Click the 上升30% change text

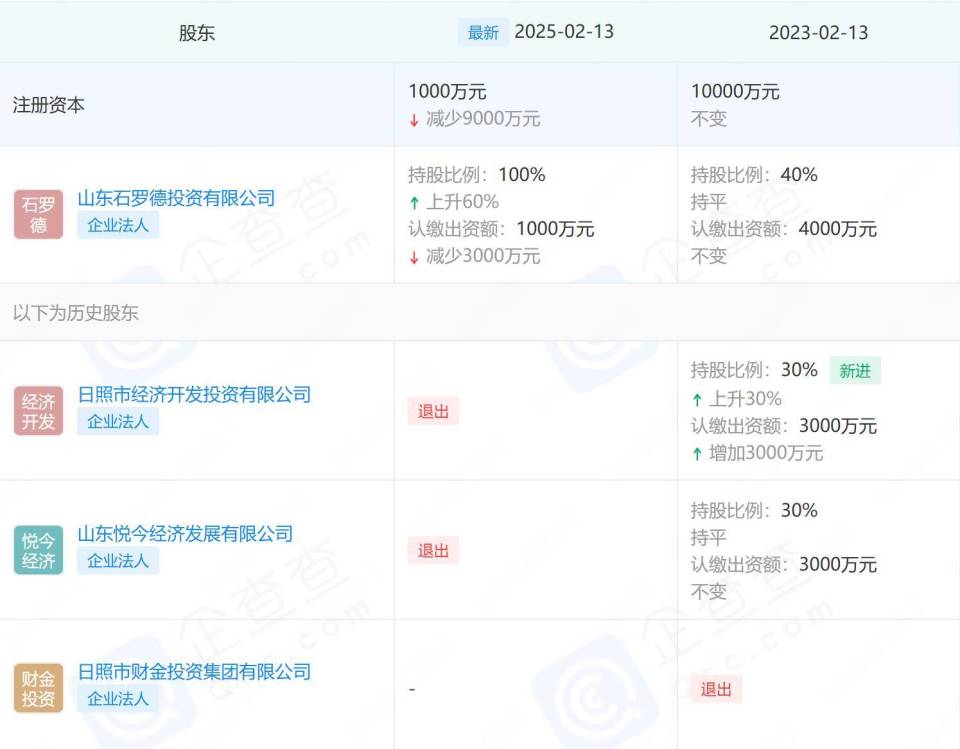pos(746,399)
